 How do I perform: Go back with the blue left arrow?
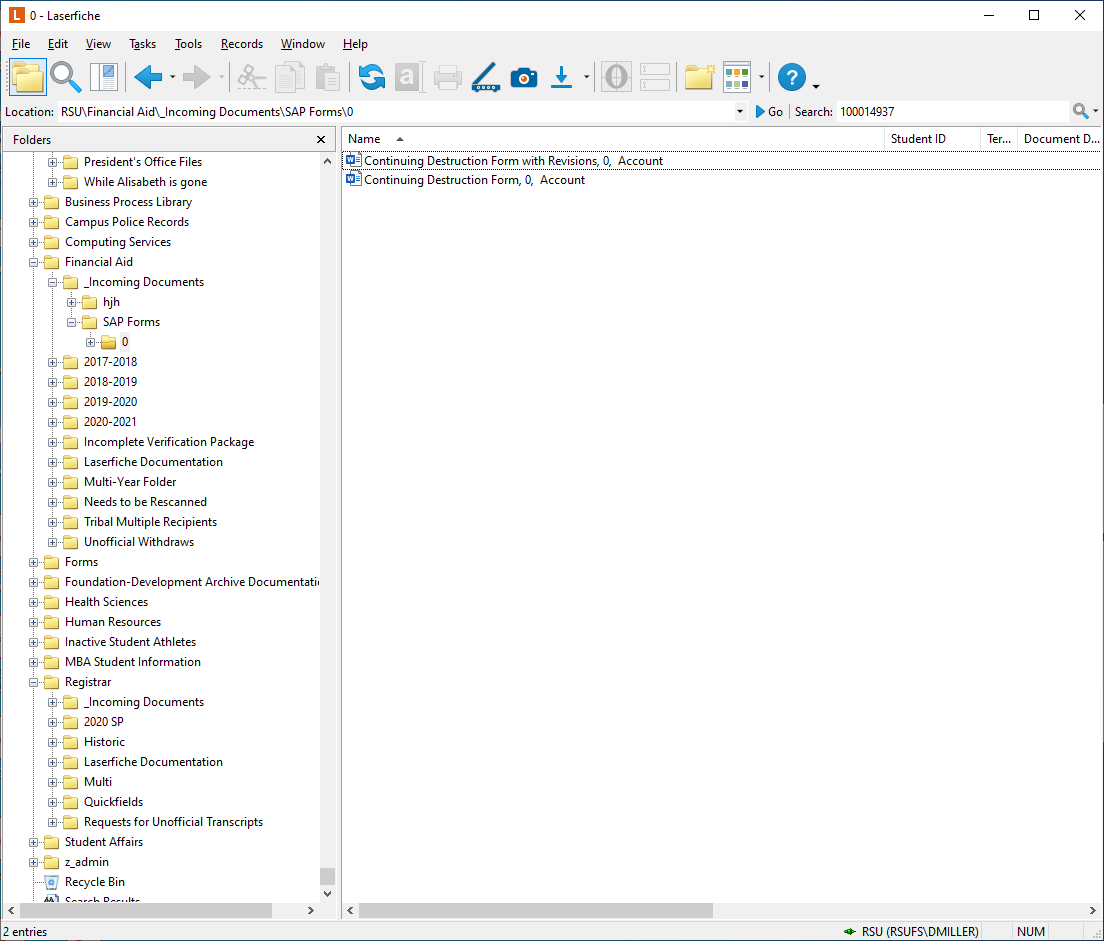coord(149,77)
